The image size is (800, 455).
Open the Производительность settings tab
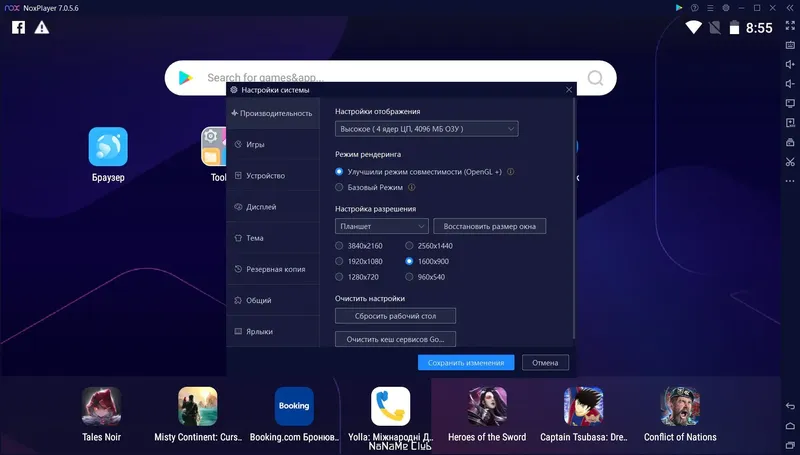(x=273, y=113)
